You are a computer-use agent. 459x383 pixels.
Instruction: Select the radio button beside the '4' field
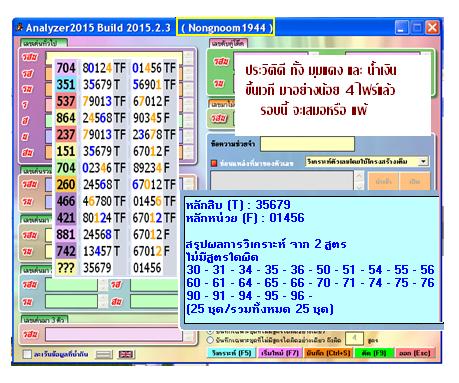[210, 340]
